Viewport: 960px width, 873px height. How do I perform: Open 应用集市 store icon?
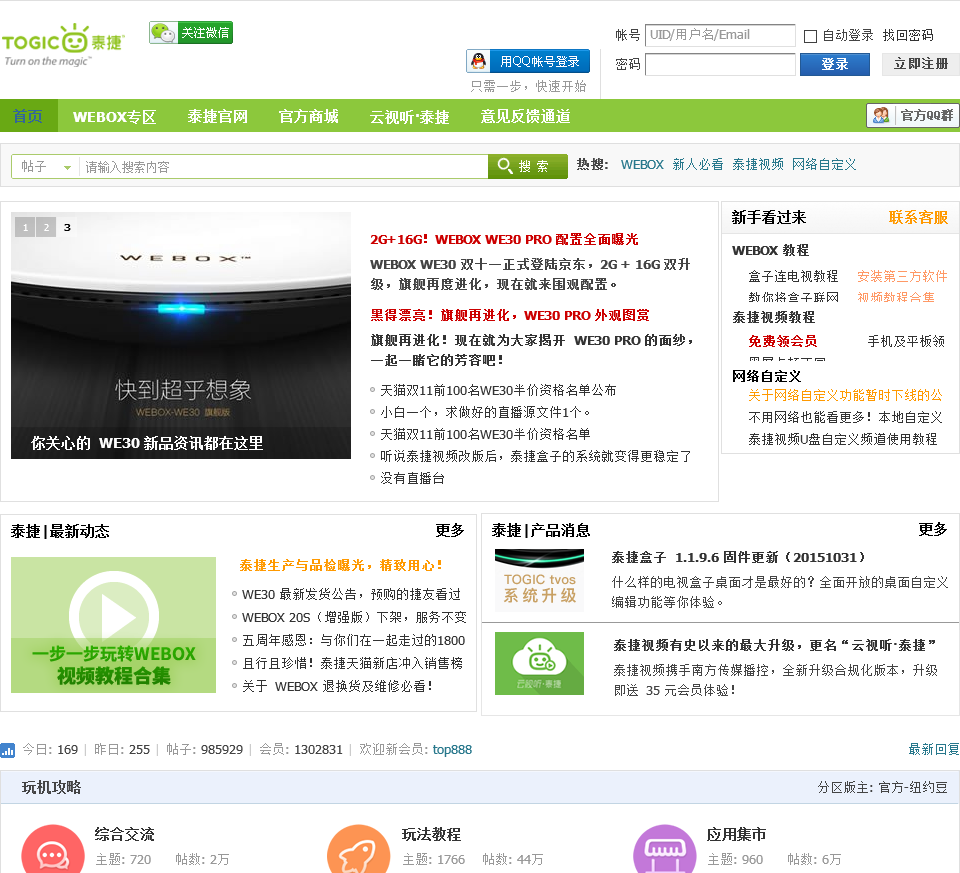[664, 851]
